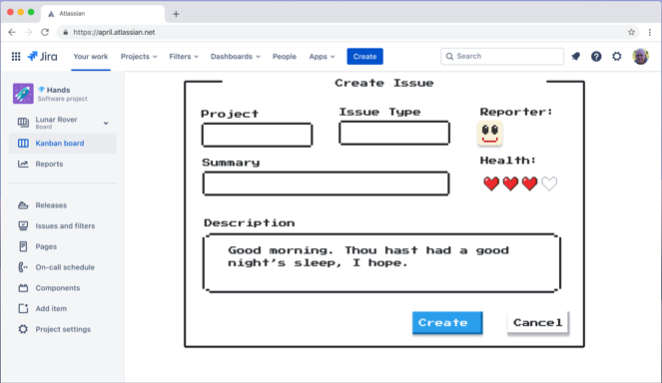Viewport: 662px width, 383px height.
Task: Click the blue Create button in navbar
Action: click(365, 56)
